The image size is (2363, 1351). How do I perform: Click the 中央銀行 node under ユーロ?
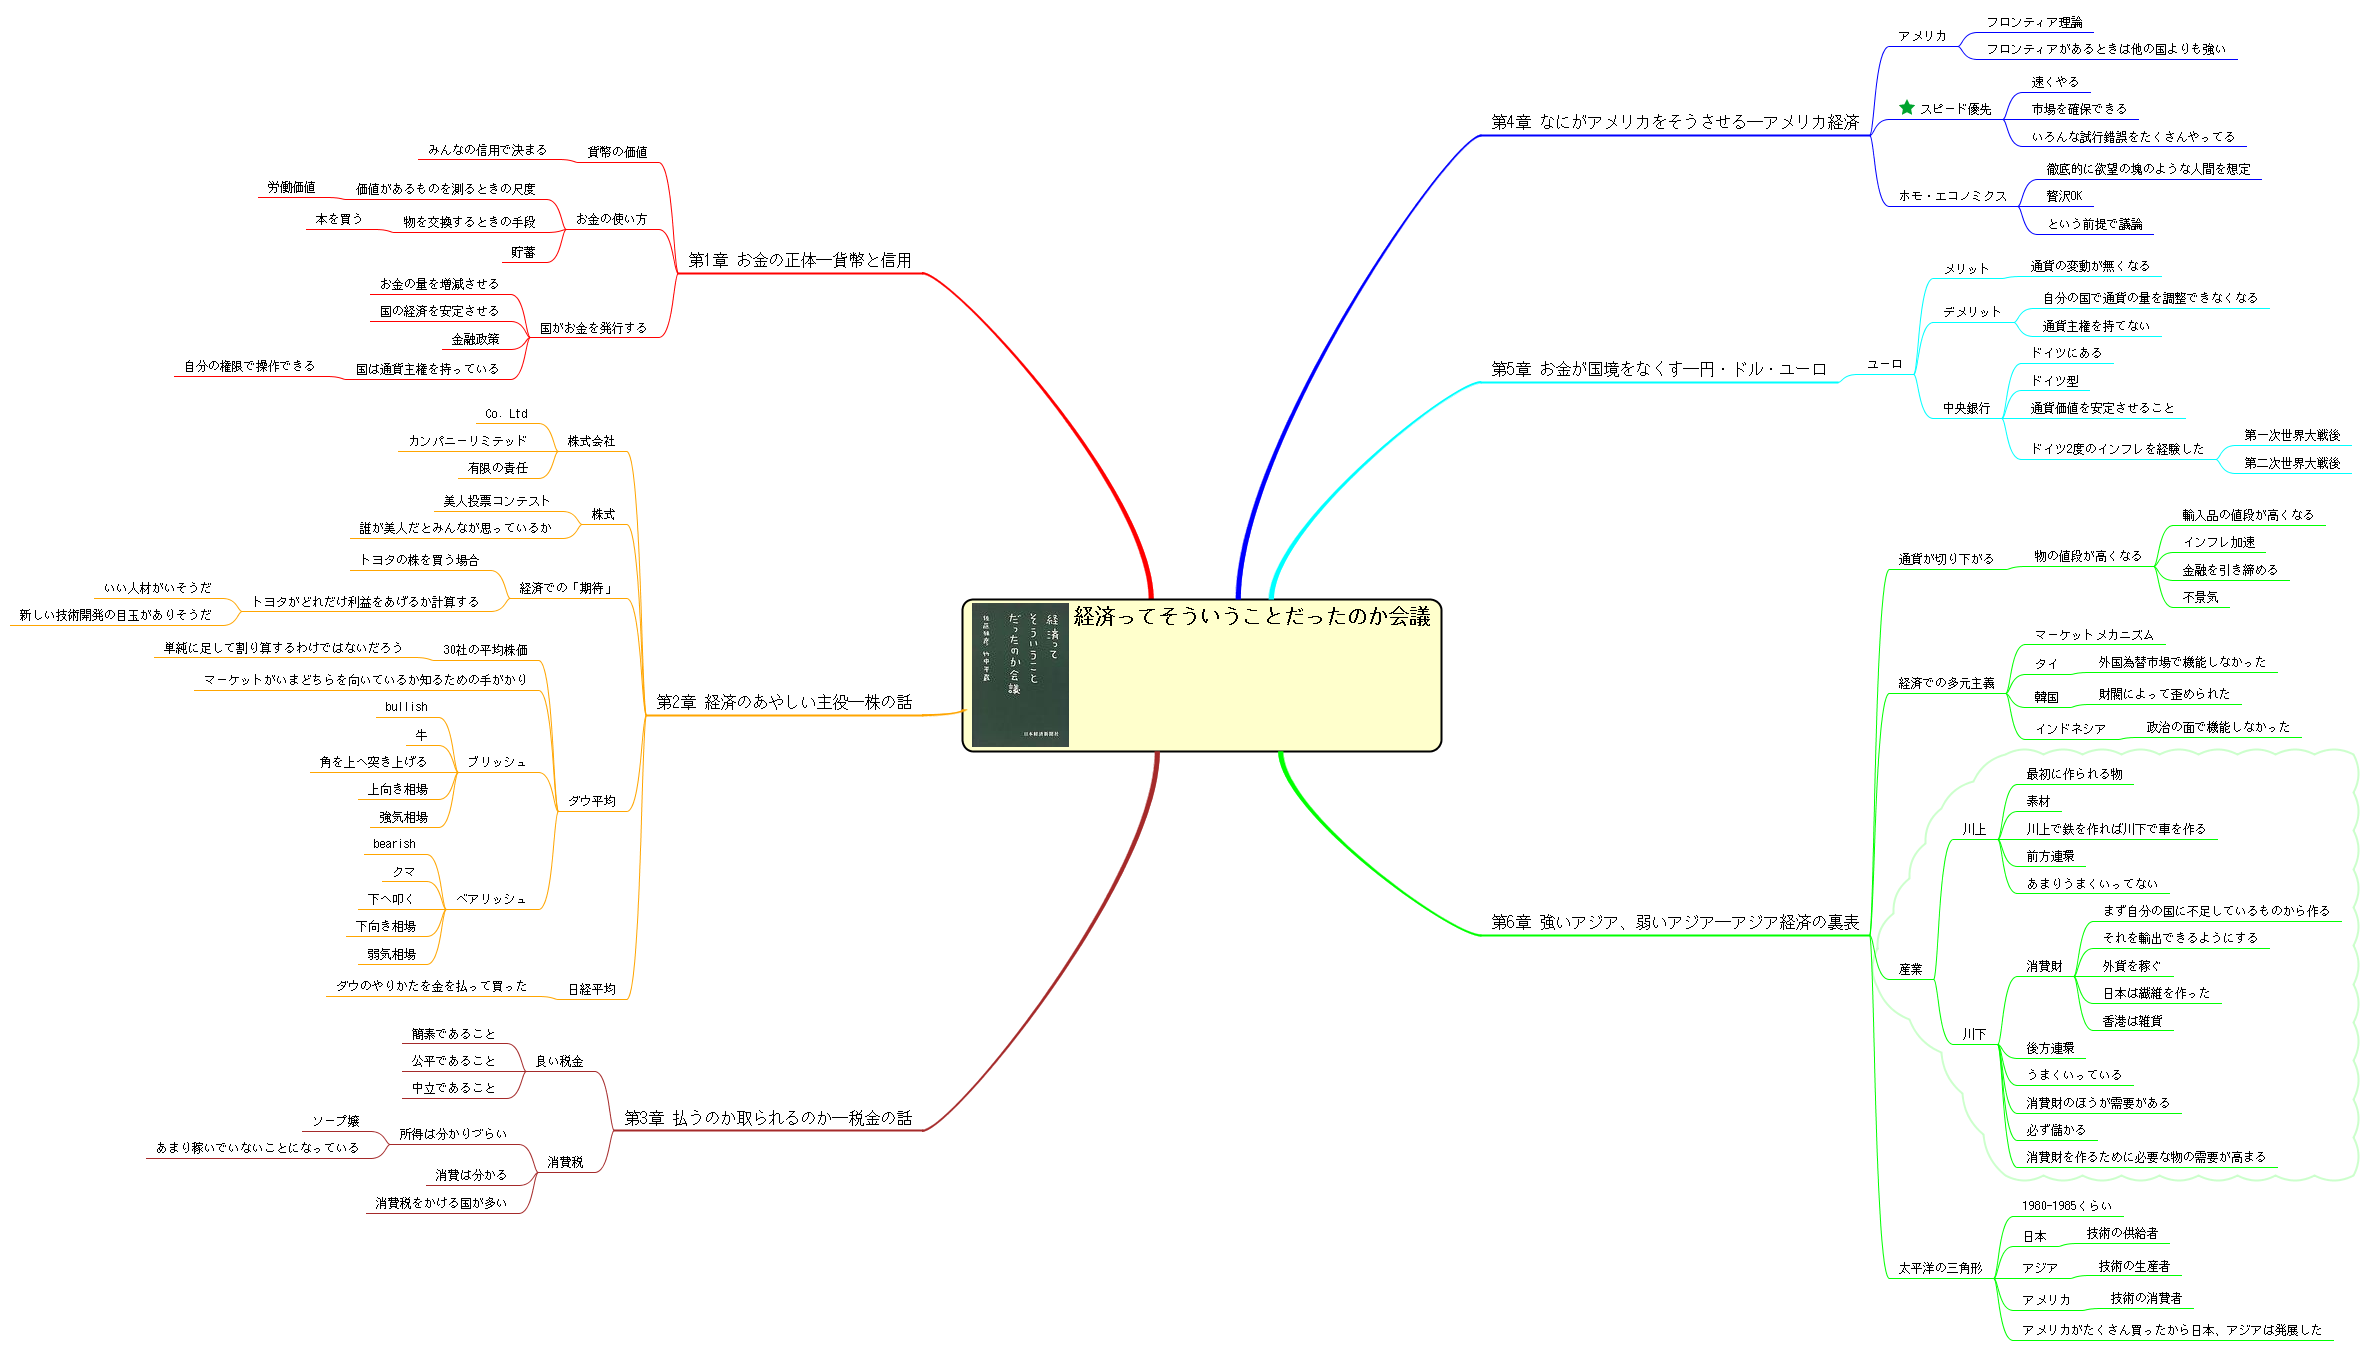(x=1965, y=408)
